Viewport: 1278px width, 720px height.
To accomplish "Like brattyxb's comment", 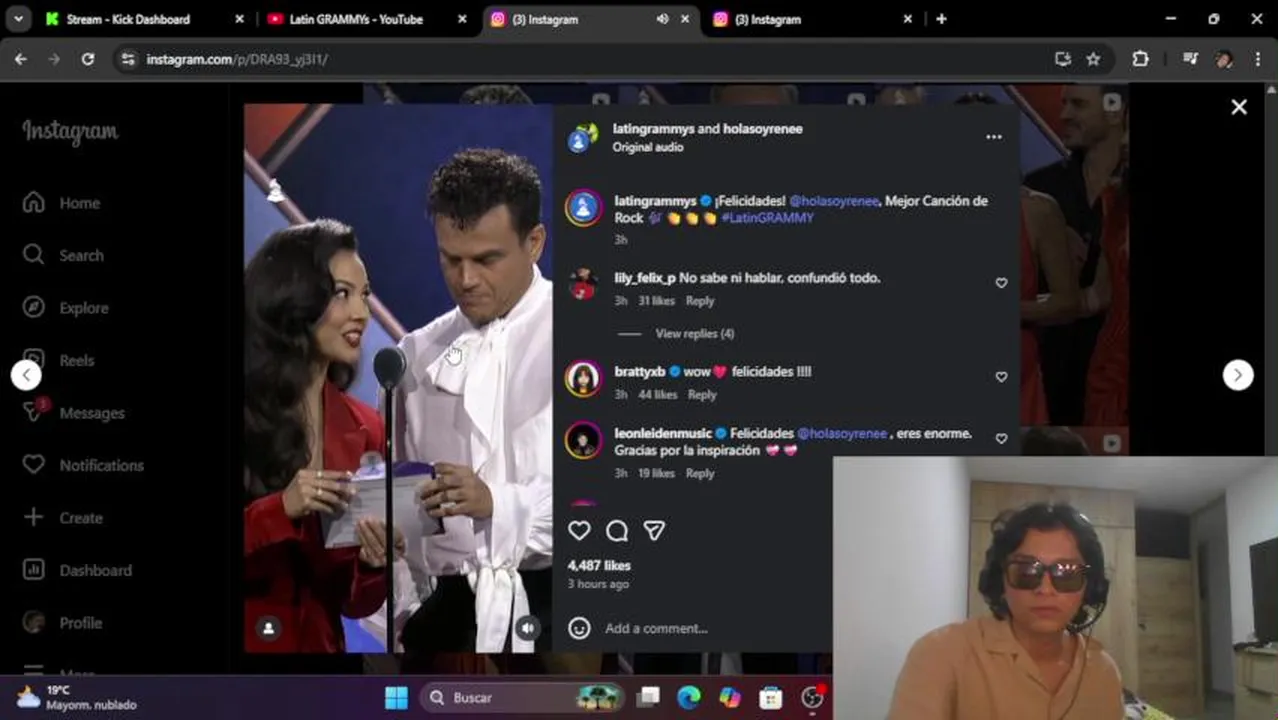I will coord(1001,377).
